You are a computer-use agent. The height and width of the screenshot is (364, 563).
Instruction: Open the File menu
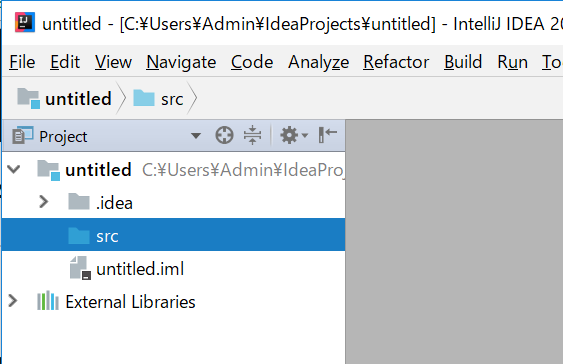(x=22, y=62)
